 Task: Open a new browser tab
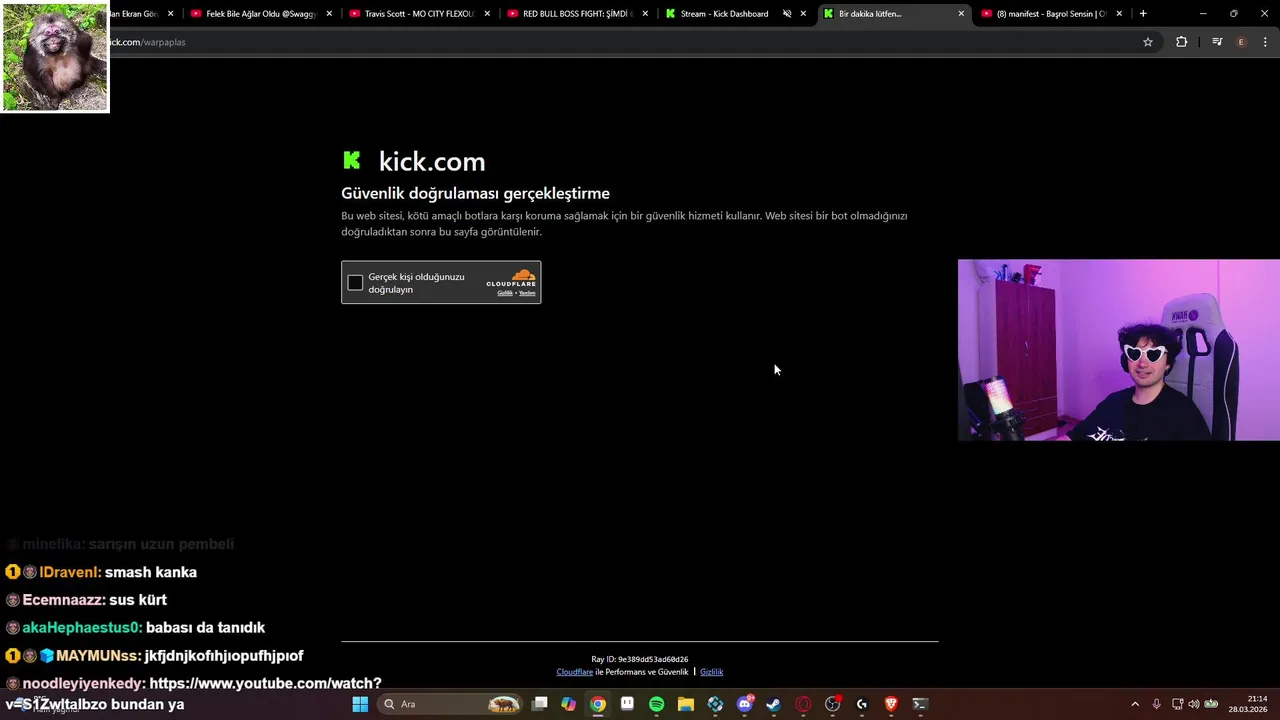pos(1143,14)
